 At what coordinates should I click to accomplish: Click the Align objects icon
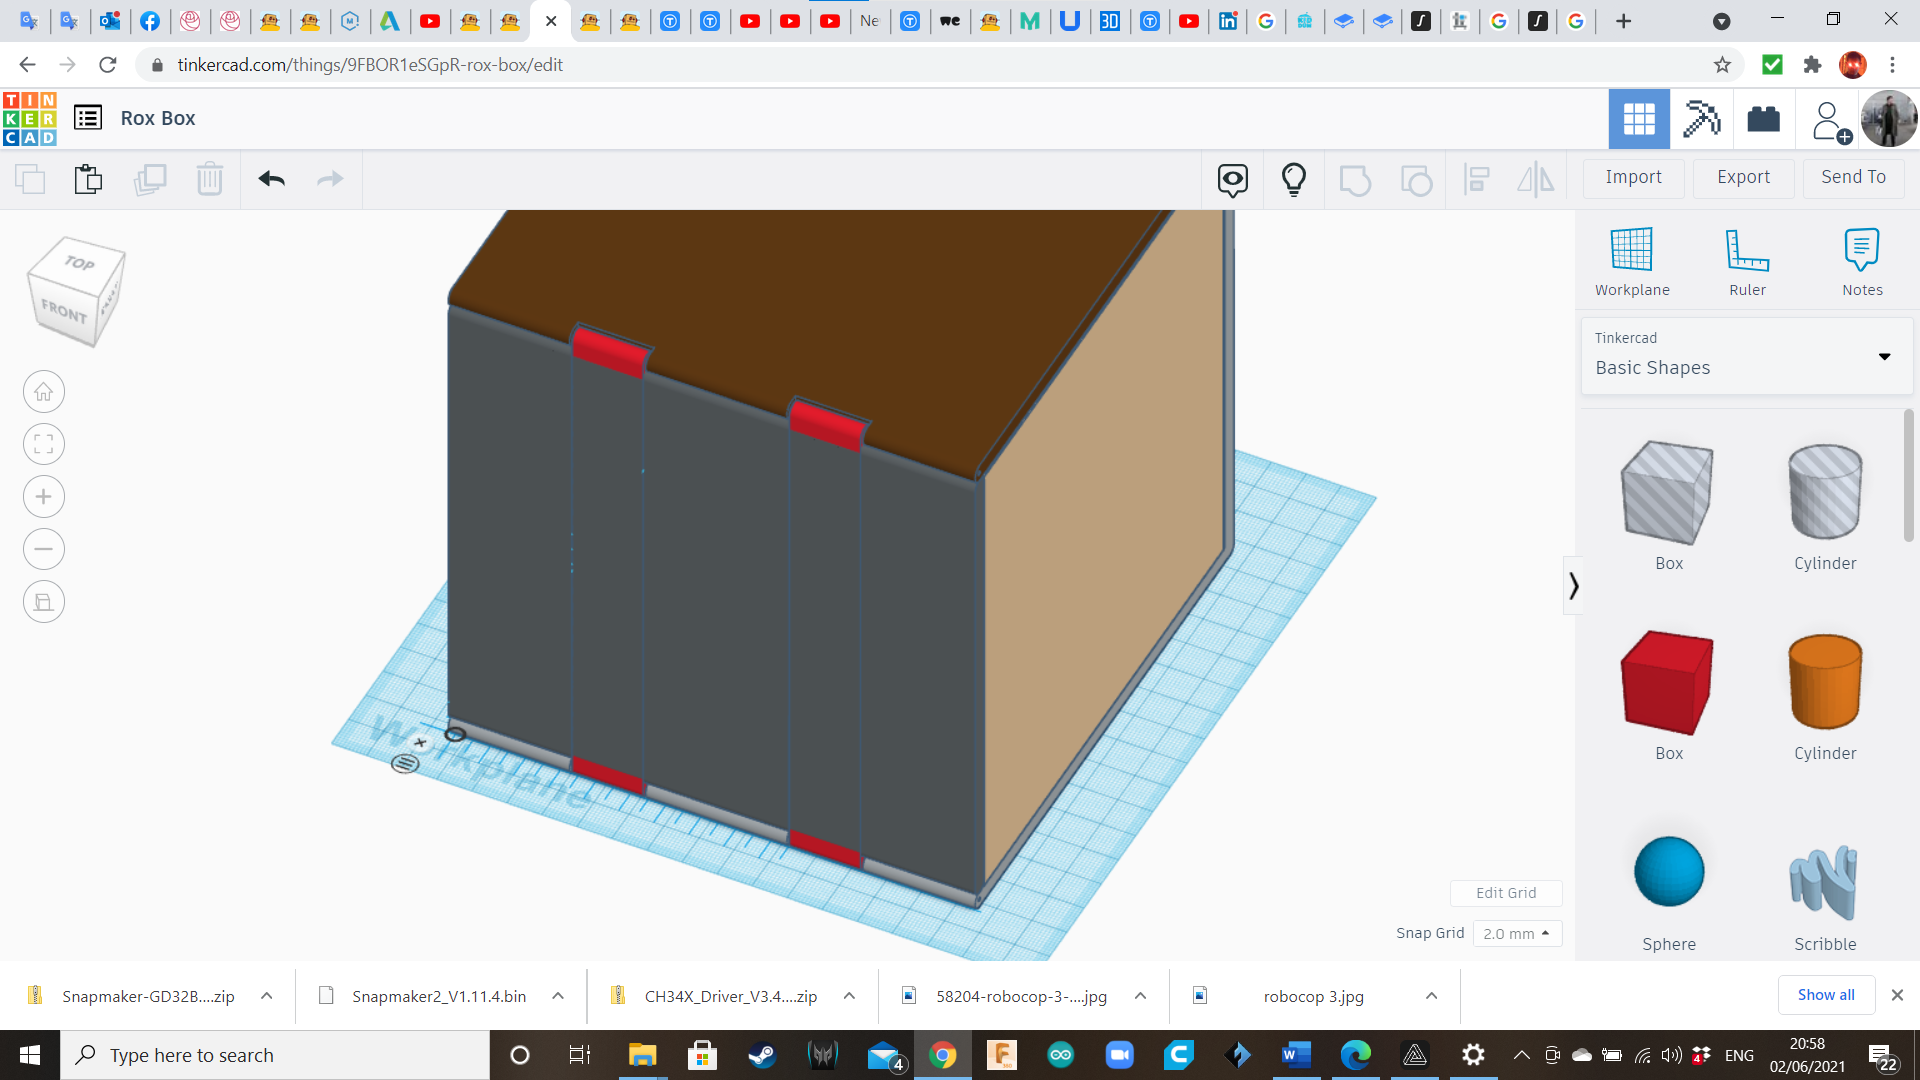(x=1476, y=178)
